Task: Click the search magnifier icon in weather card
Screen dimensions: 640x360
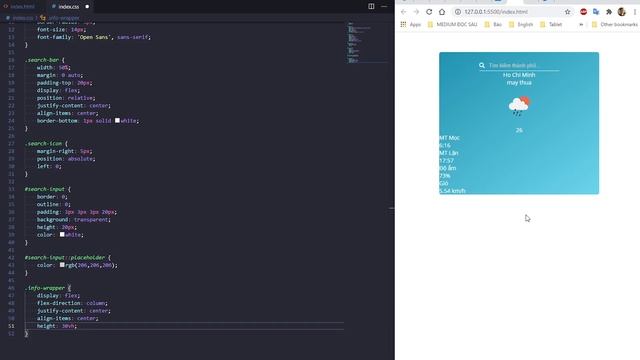Action: click(482, 65)
